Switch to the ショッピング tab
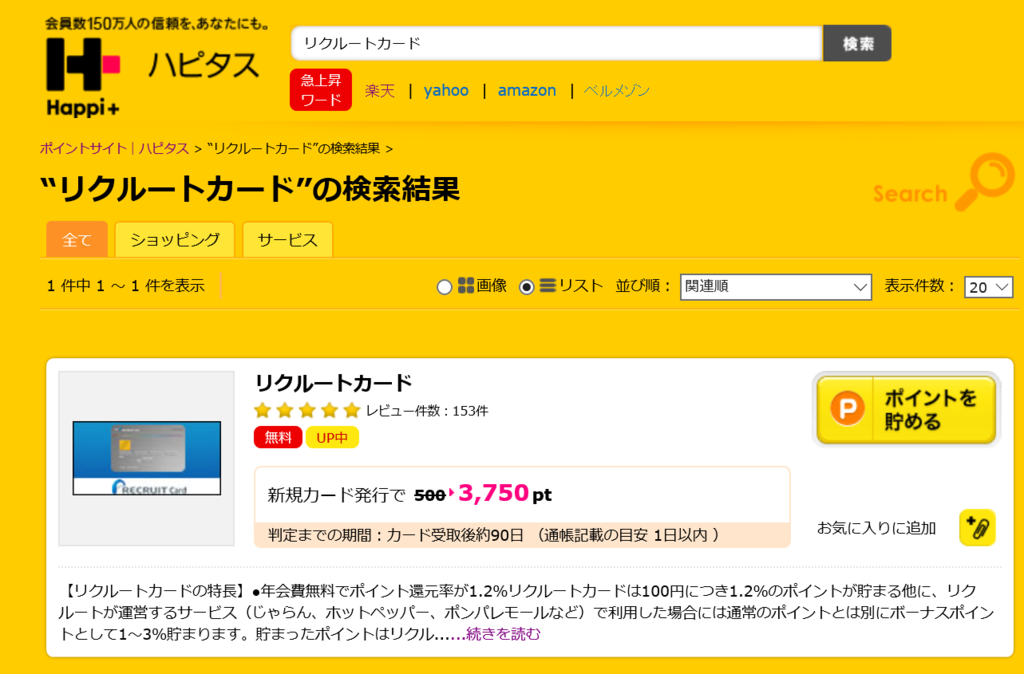This screenshot has width=1024, height=674. click(x=175, y=240)
